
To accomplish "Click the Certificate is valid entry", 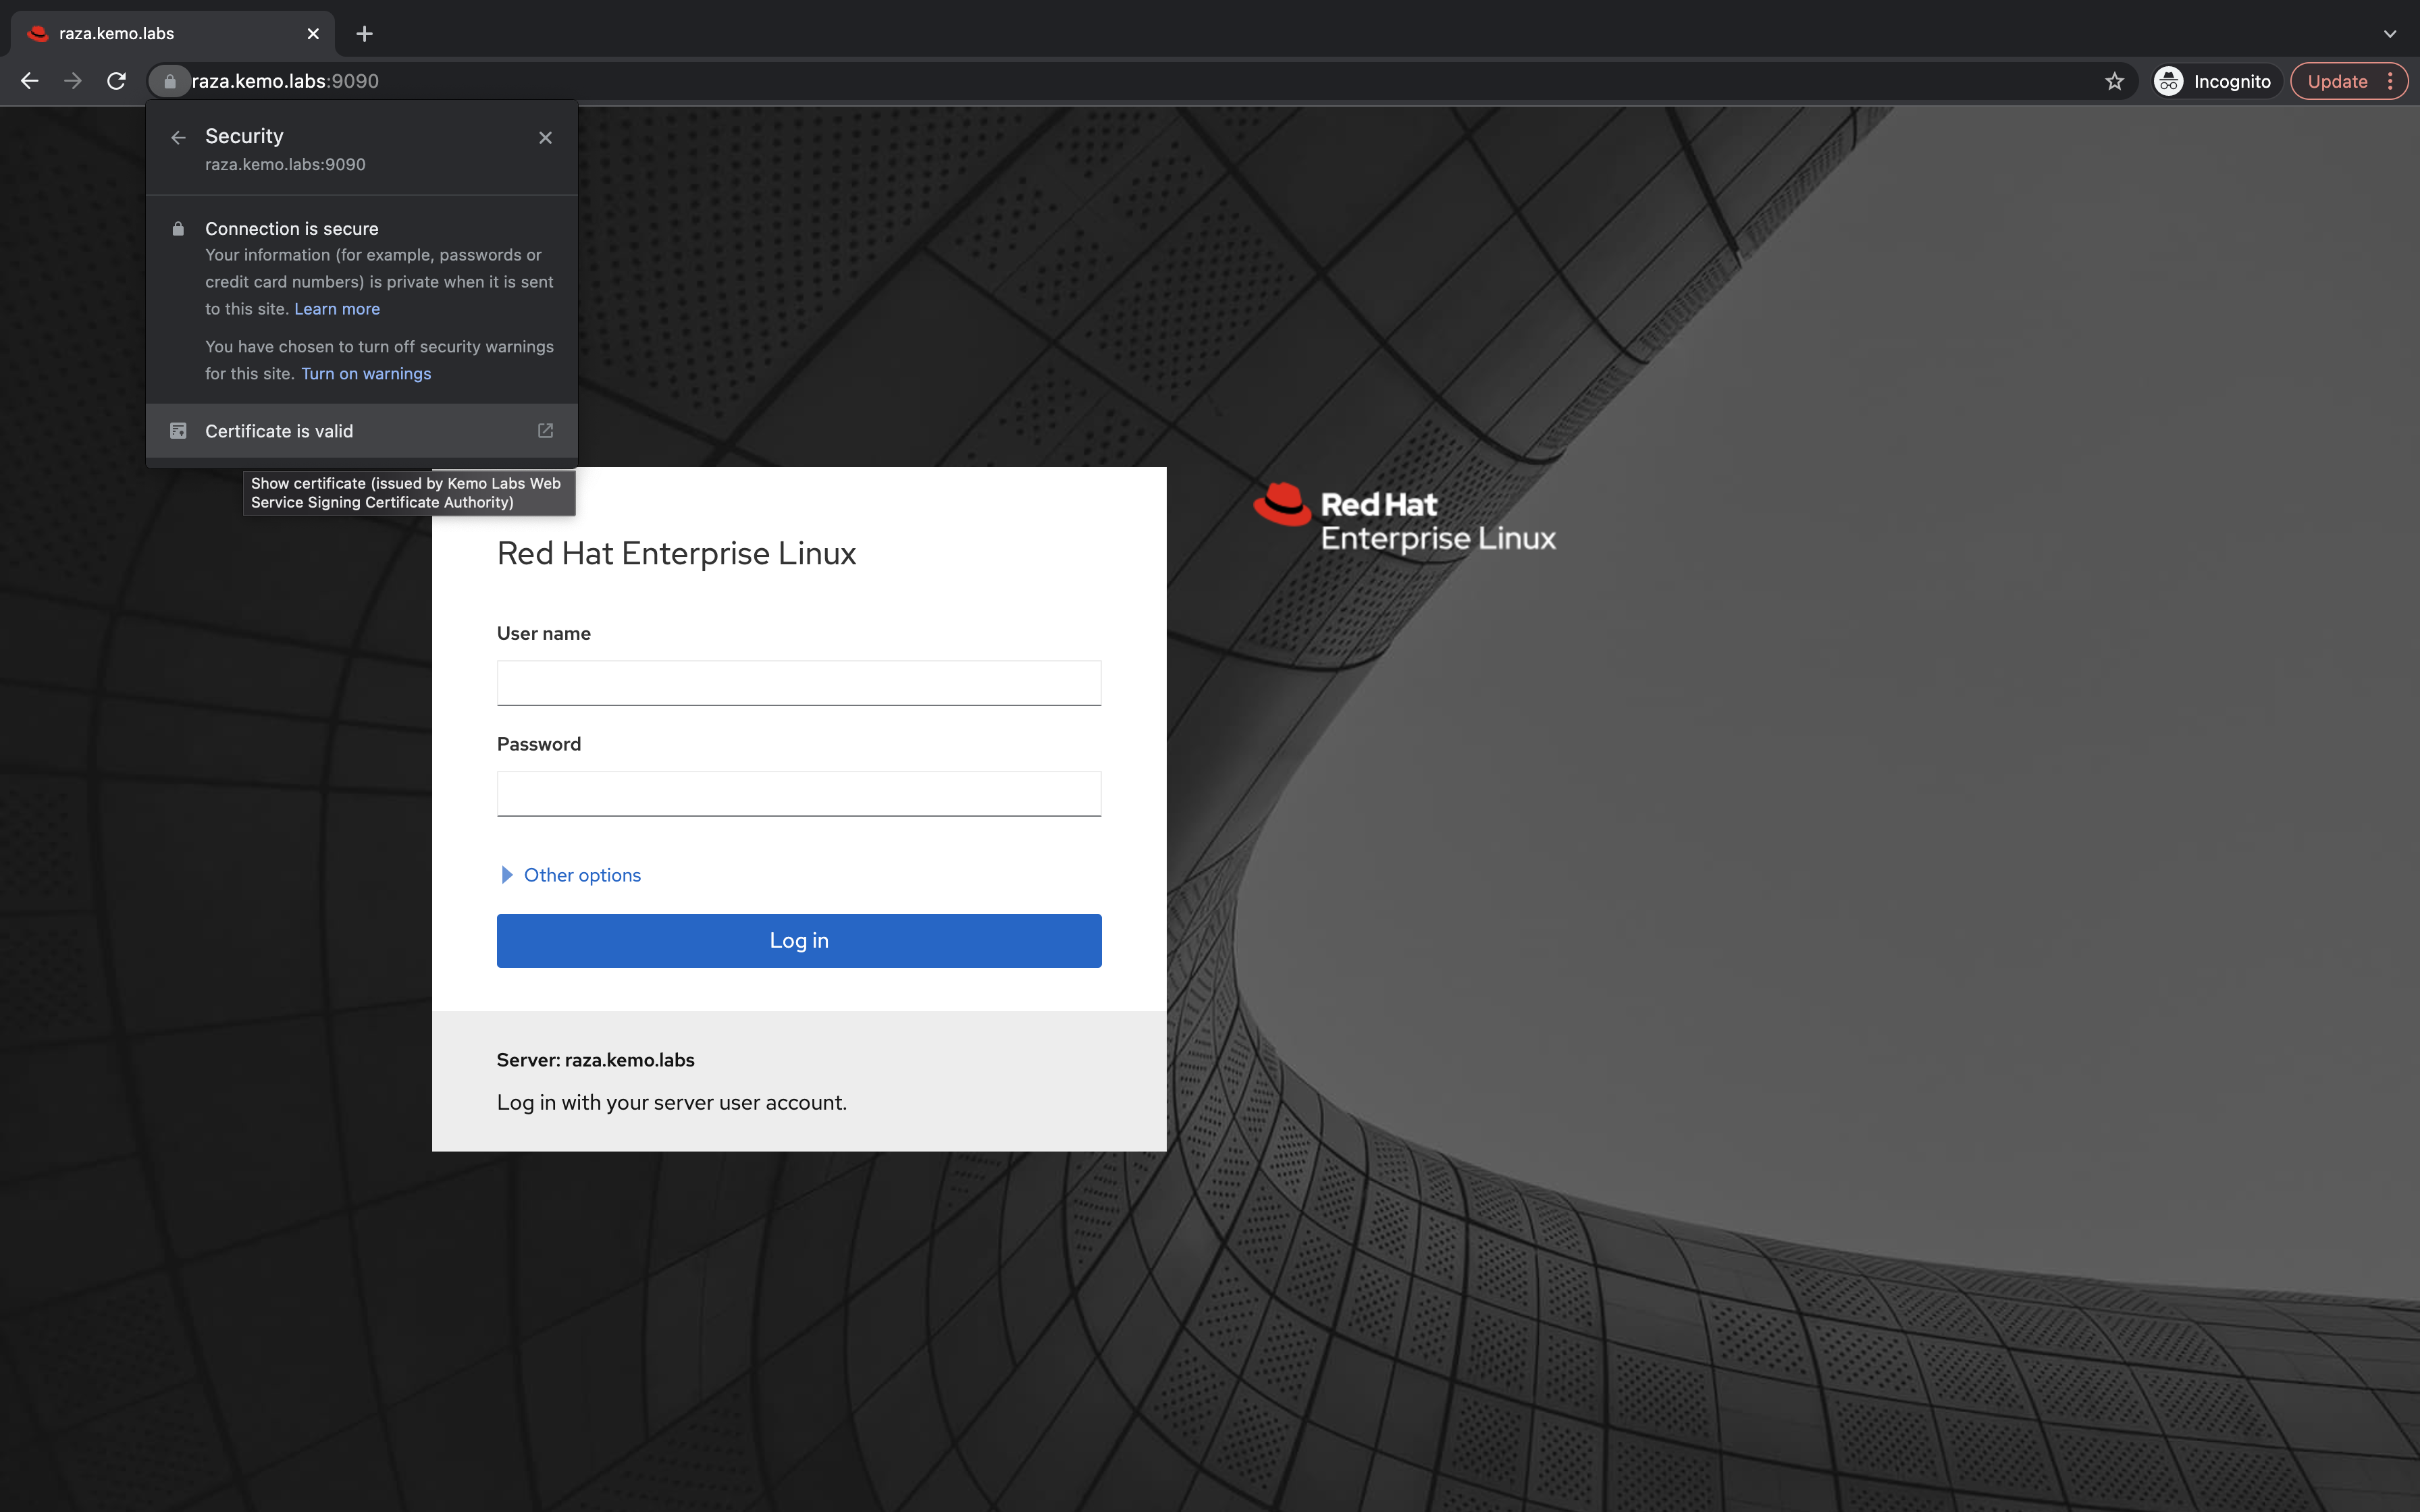I will coord(279,431).
